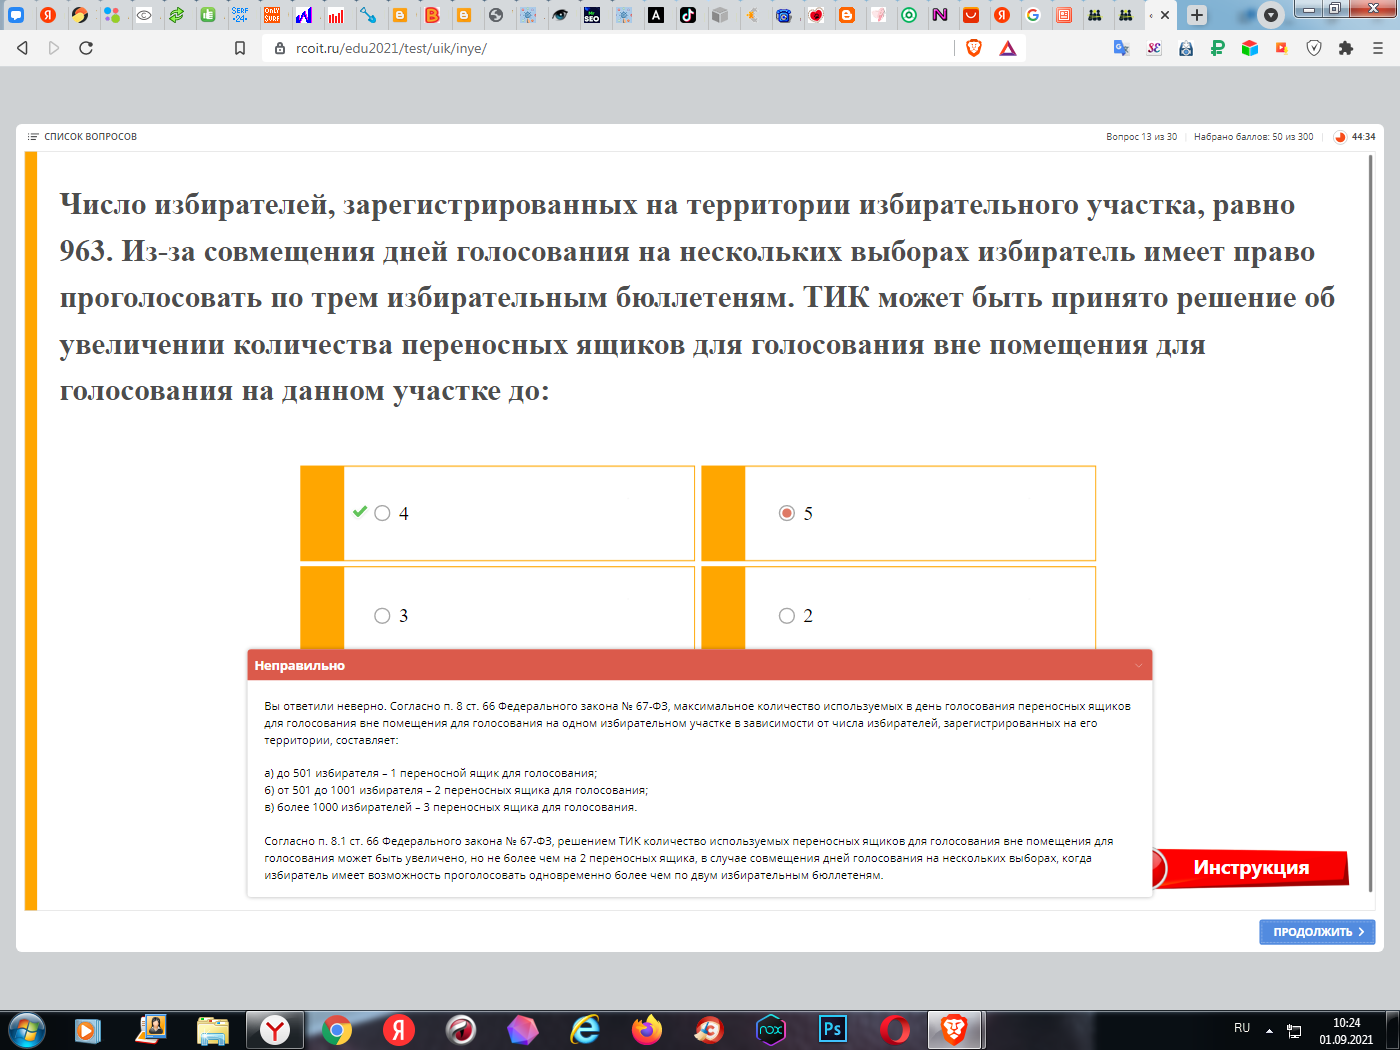
Task: Open Photoshop from the taskbar
Action: (x=833, y=1029)
